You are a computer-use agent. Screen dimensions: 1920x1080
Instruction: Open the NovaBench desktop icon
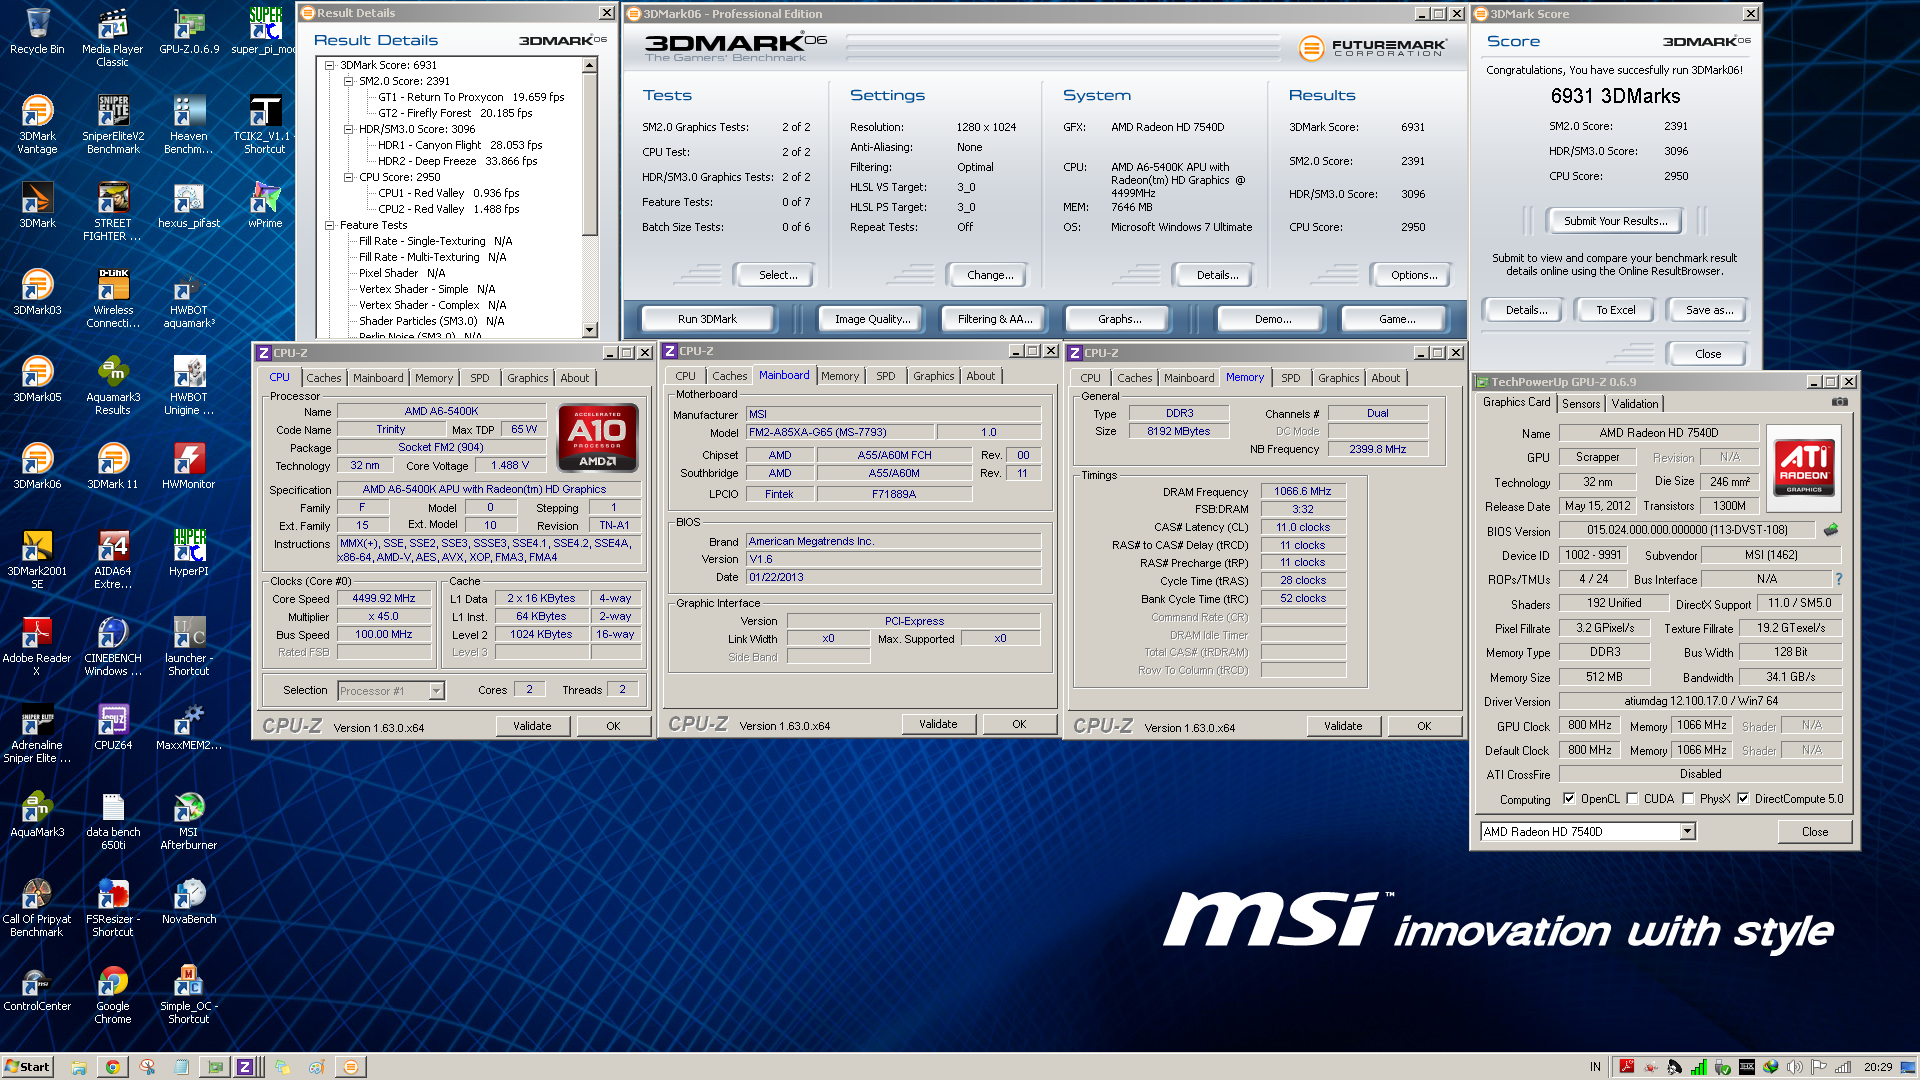coord(189,900)
